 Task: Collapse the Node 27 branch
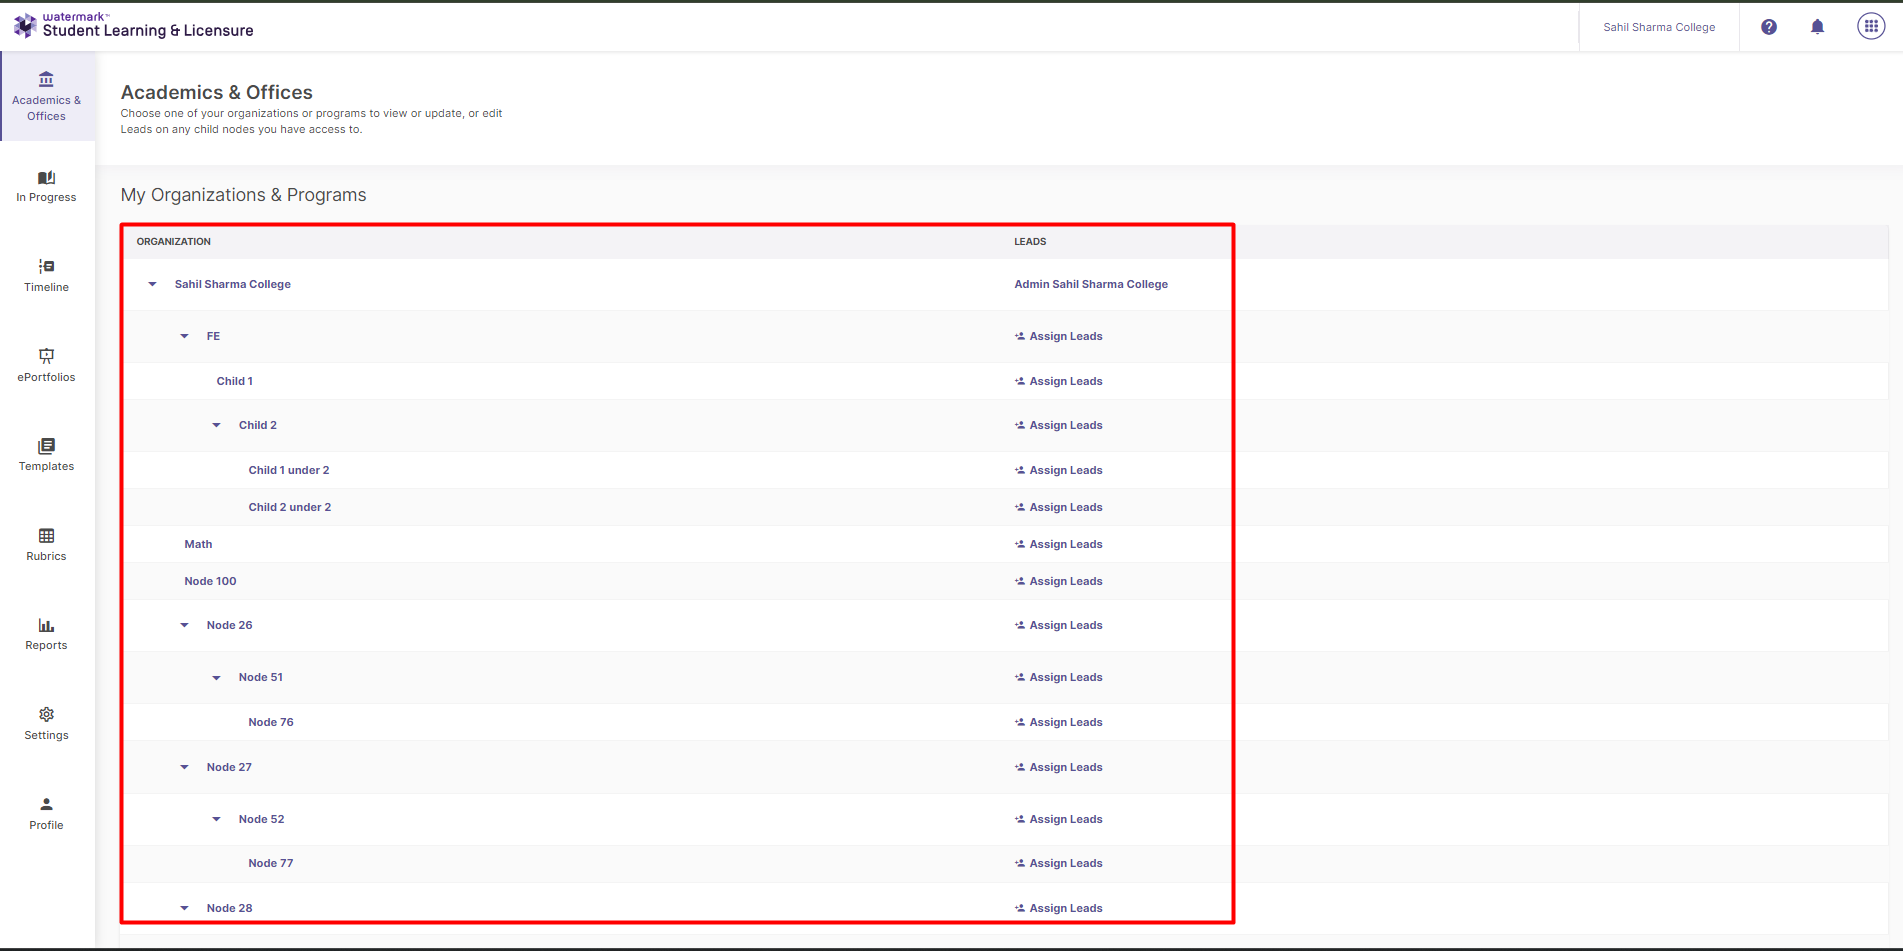pyautogui.click(x=185, y=767)
